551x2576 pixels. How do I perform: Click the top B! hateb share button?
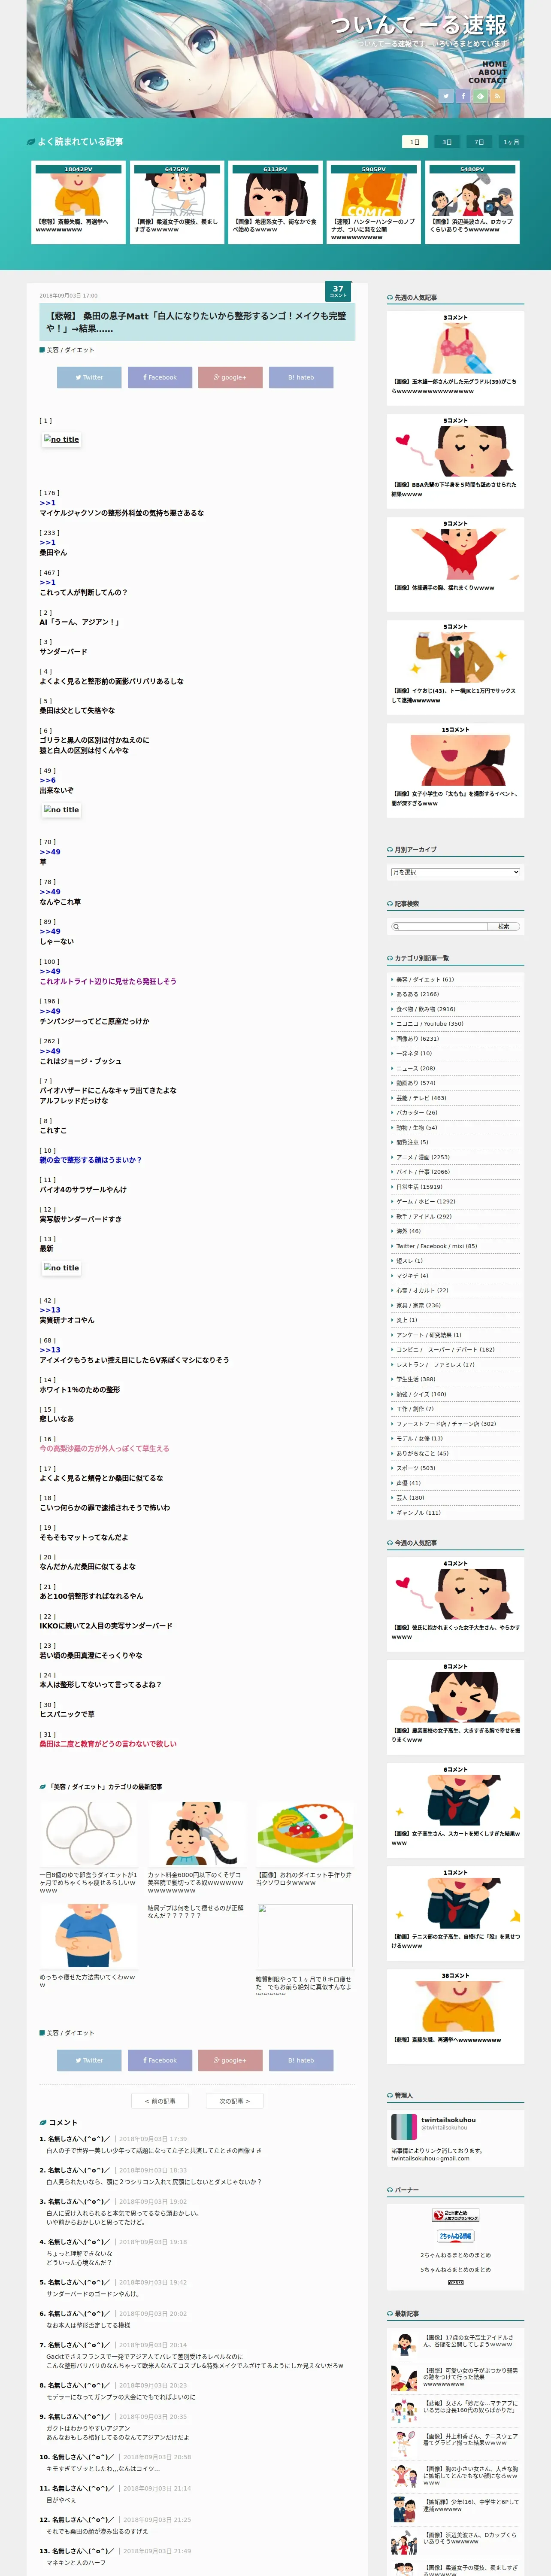pyautogui.click(x=301, y=377)
